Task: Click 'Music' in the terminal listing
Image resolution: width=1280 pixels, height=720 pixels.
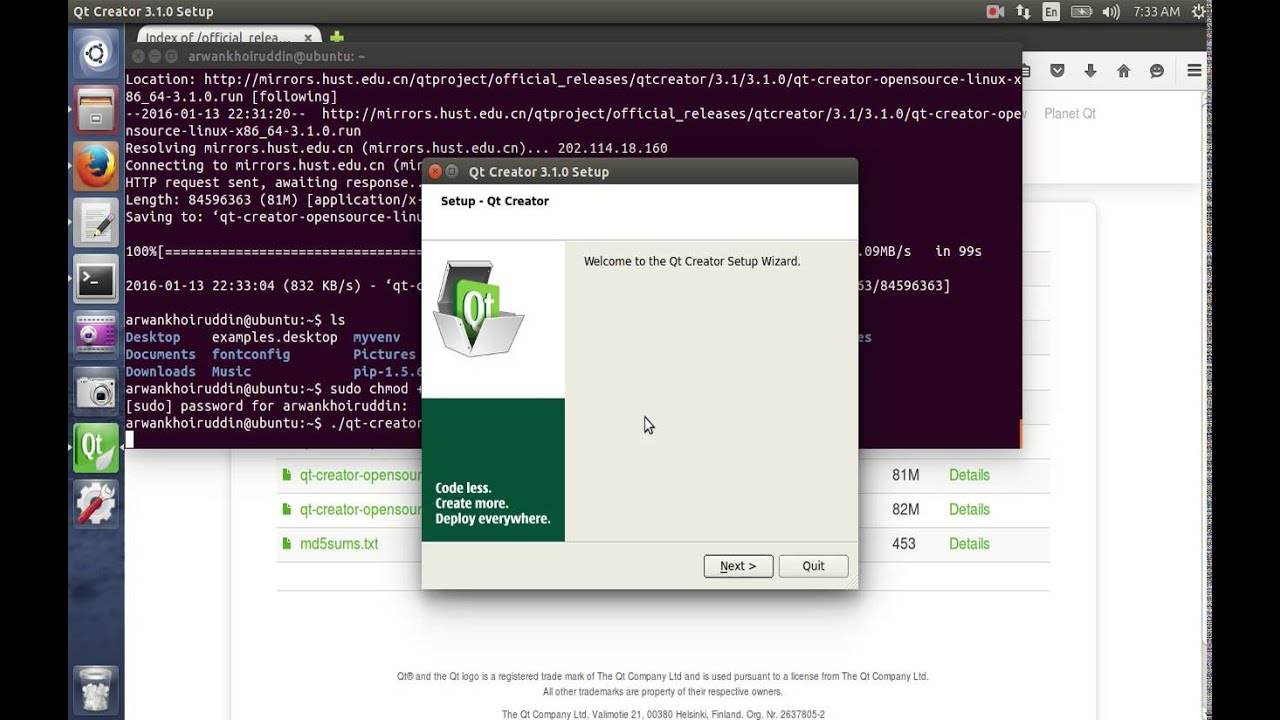Action: [x=231, y=371]
